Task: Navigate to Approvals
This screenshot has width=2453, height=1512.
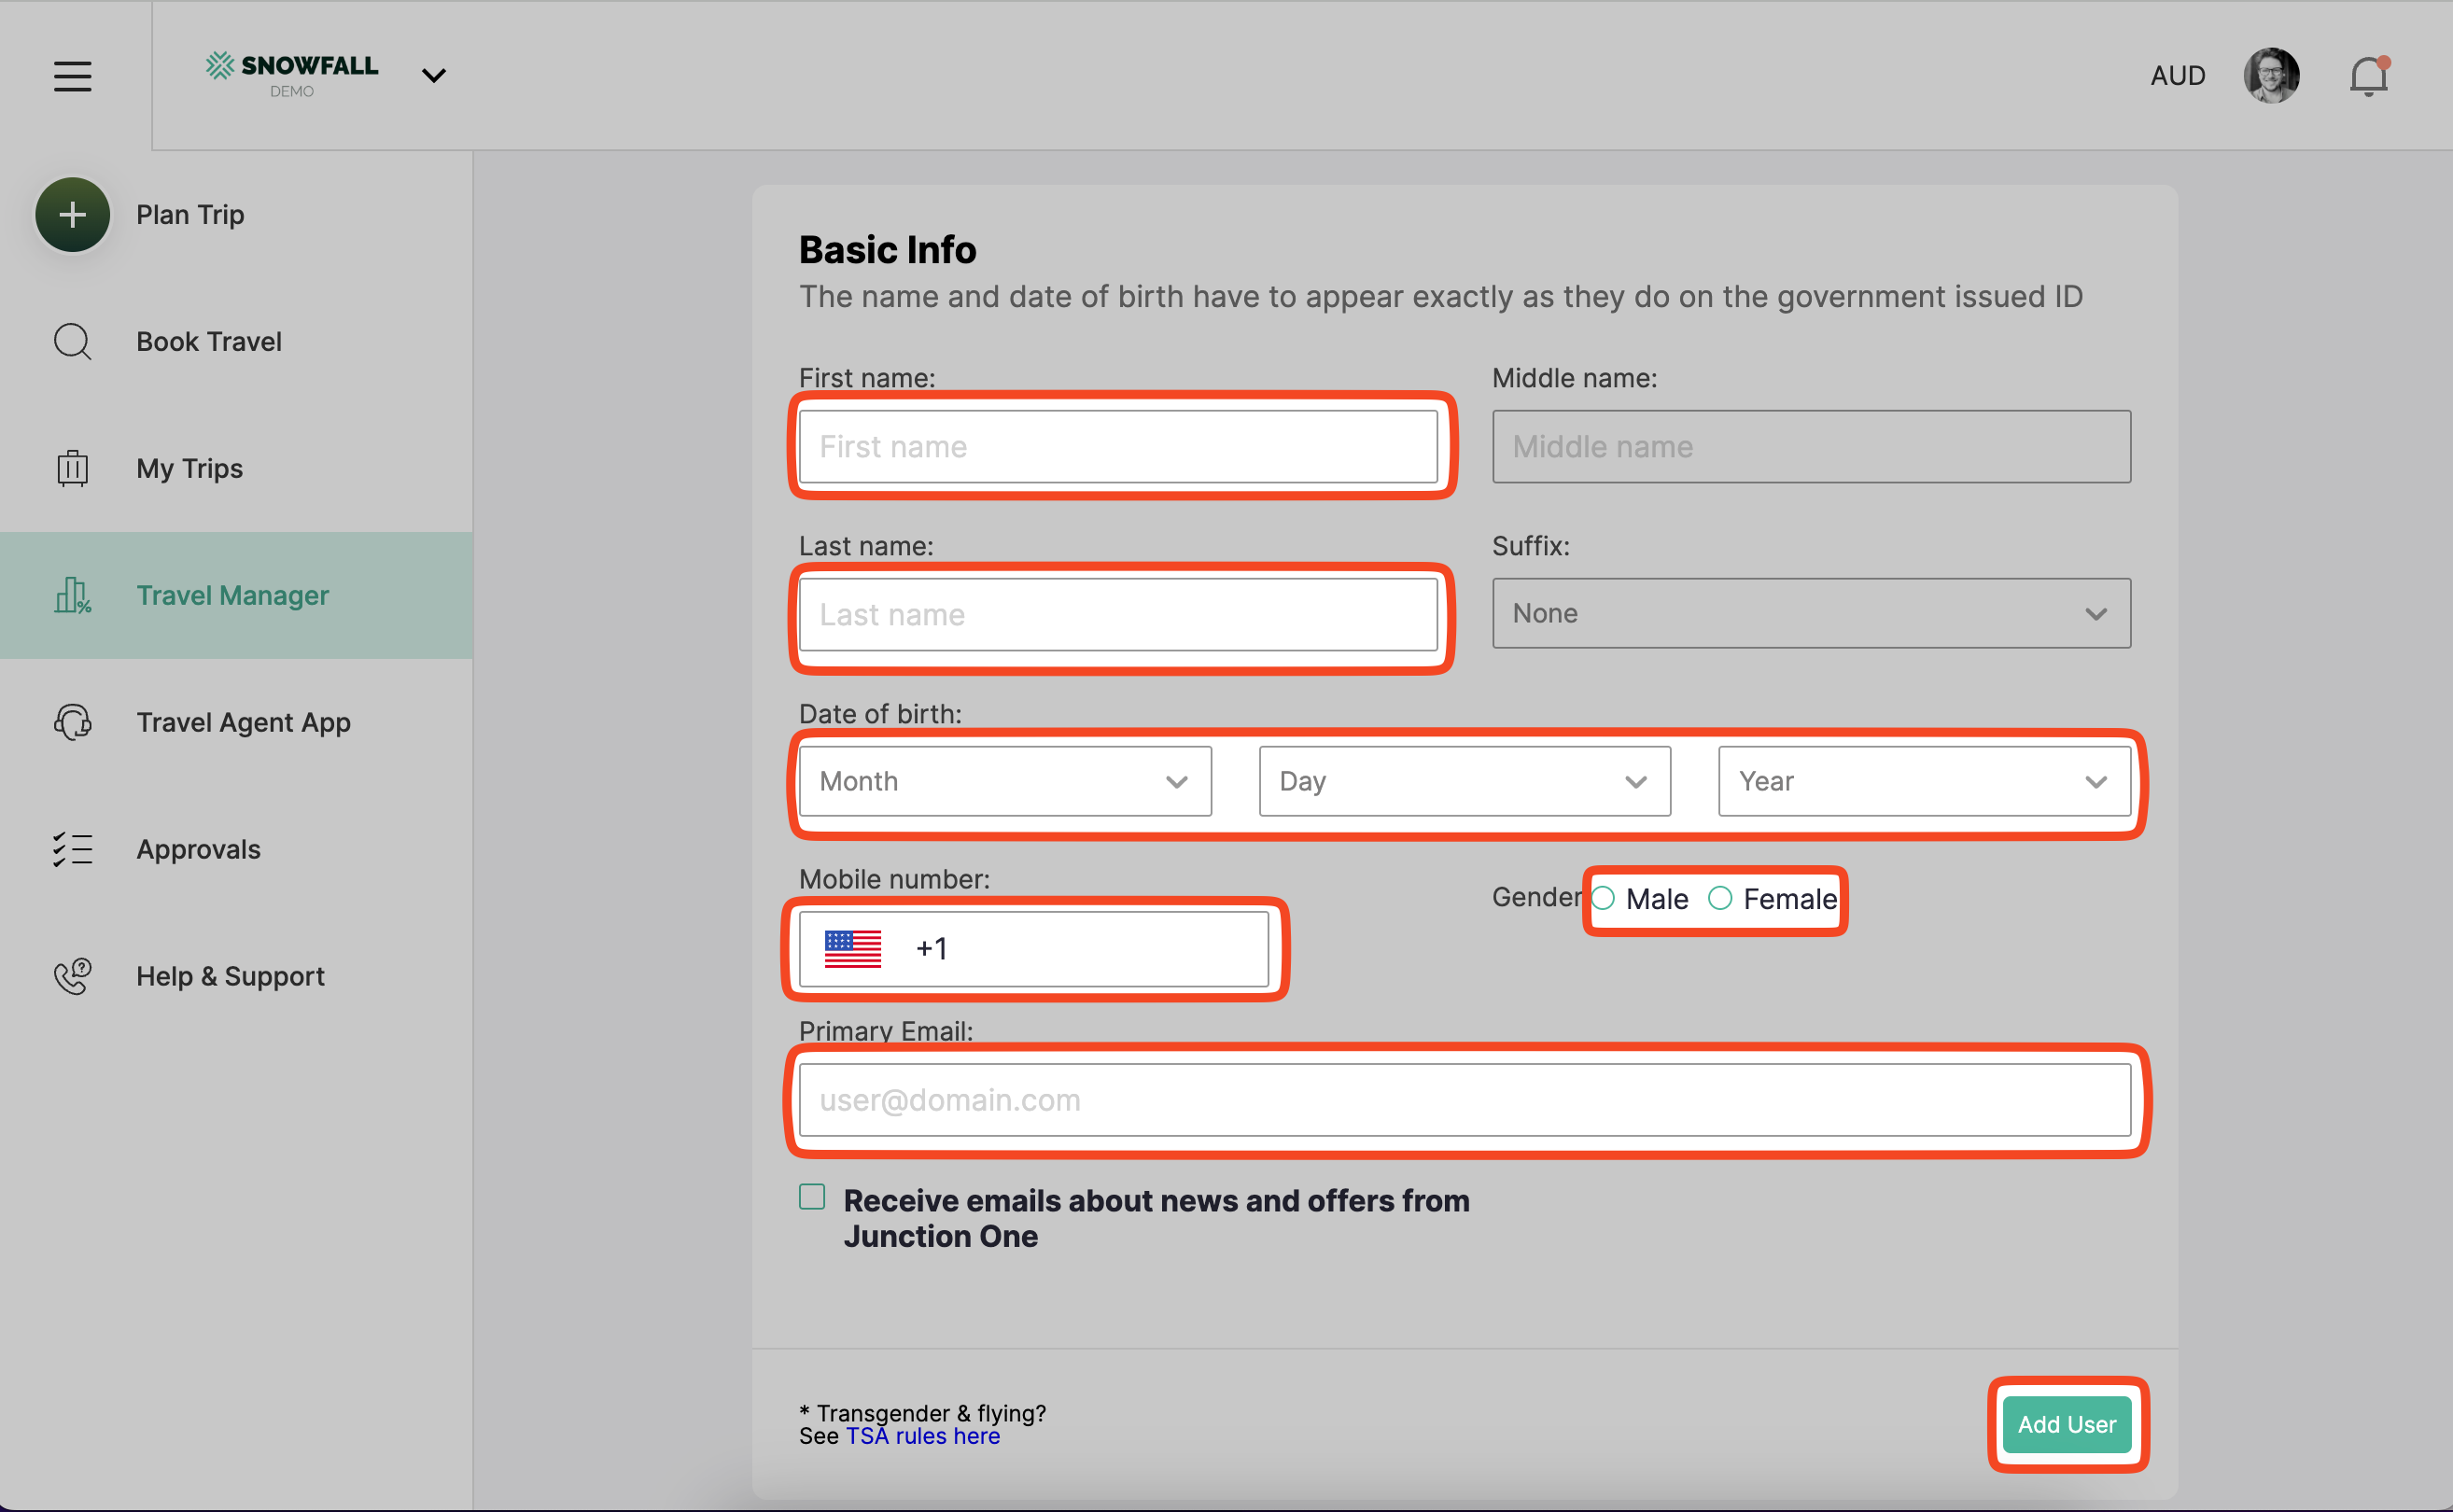Action: point(198,849)
